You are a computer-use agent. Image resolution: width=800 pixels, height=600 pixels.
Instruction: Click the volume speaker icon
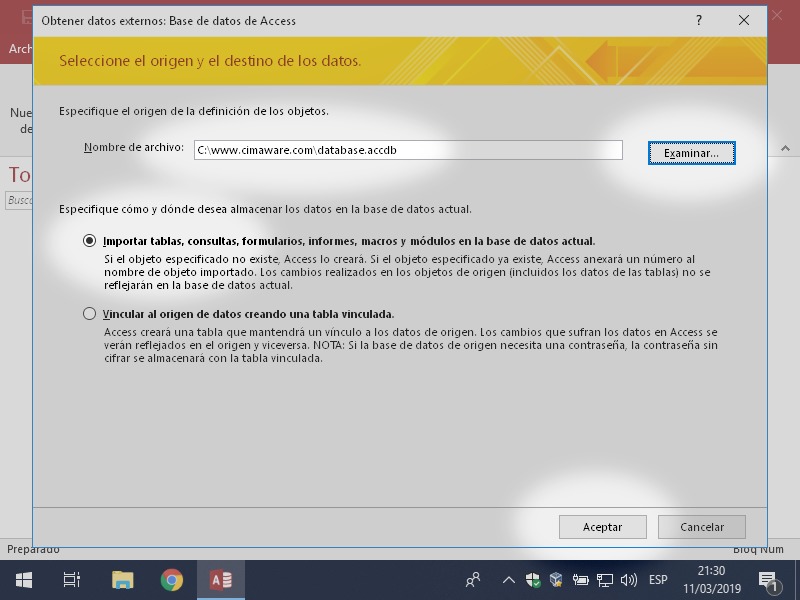click(628, 580)
